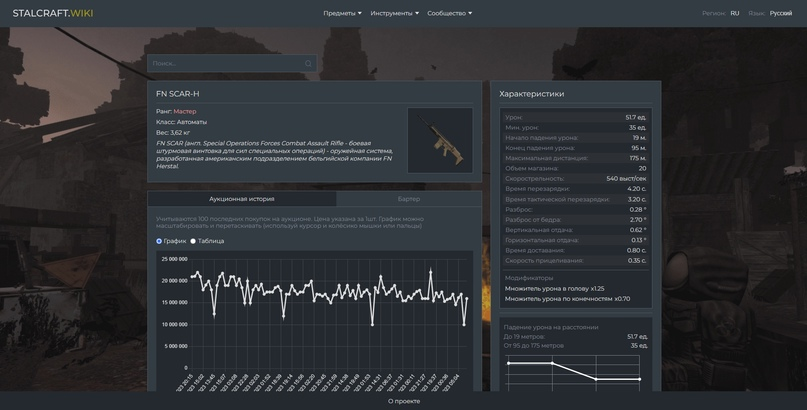Click the magnifier search icon
Image resolution: width=807 pixels, height=410 pixels.
[x=308, y=63]
